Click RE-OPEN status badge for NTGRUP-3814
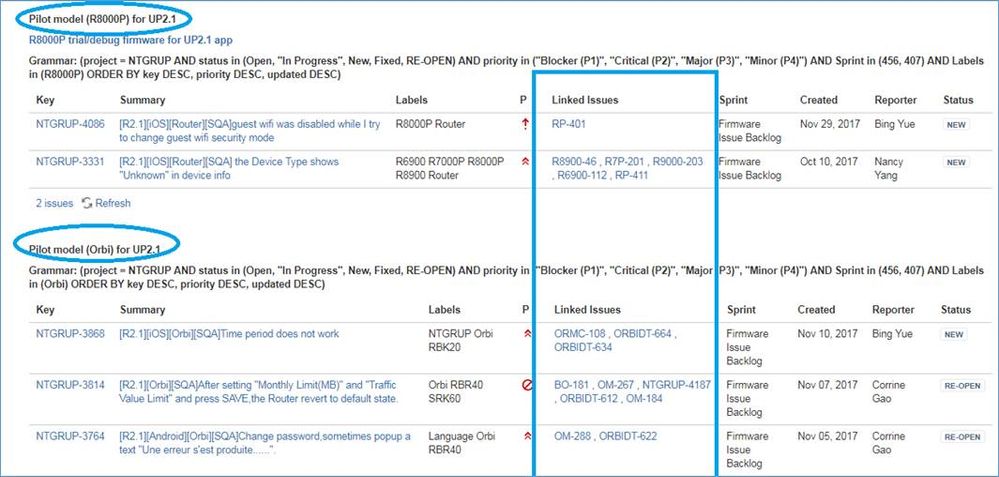This screenshot has height=477, width=999. pos(962,385)
